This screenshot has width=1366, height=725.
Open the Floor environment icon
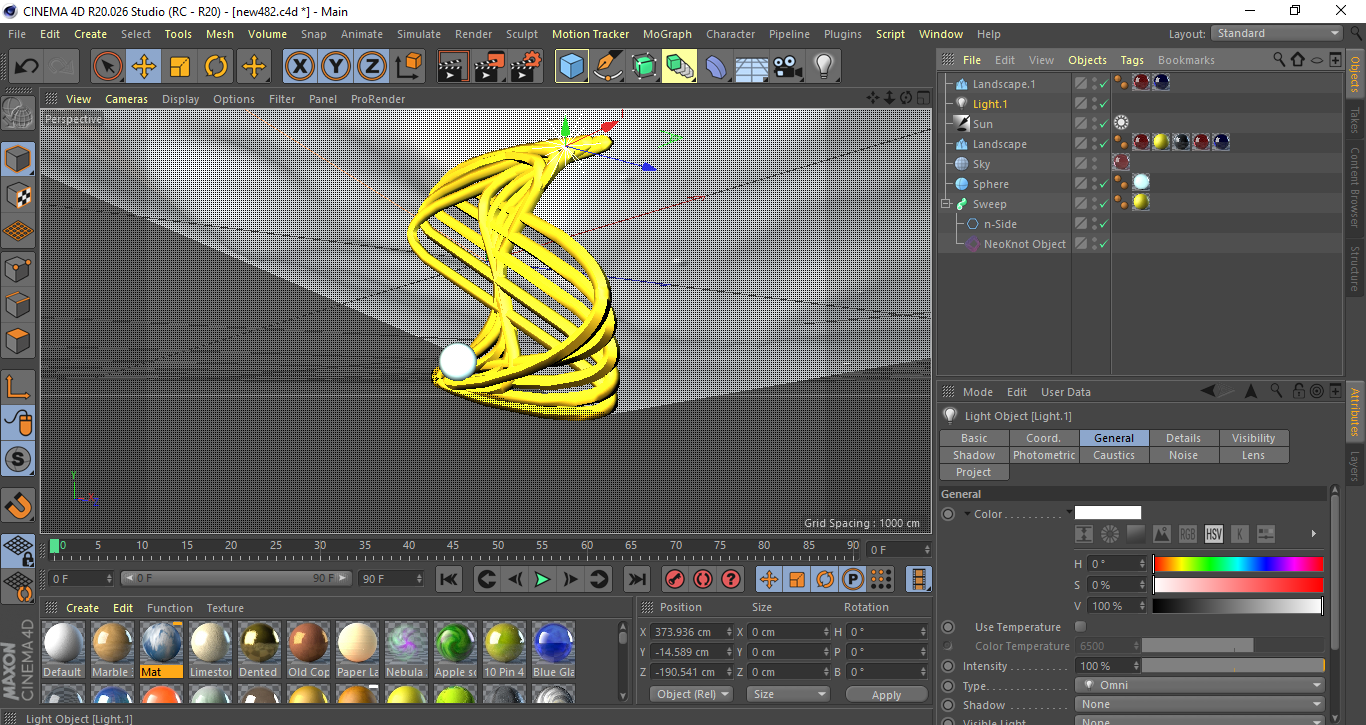pos(752,67)
